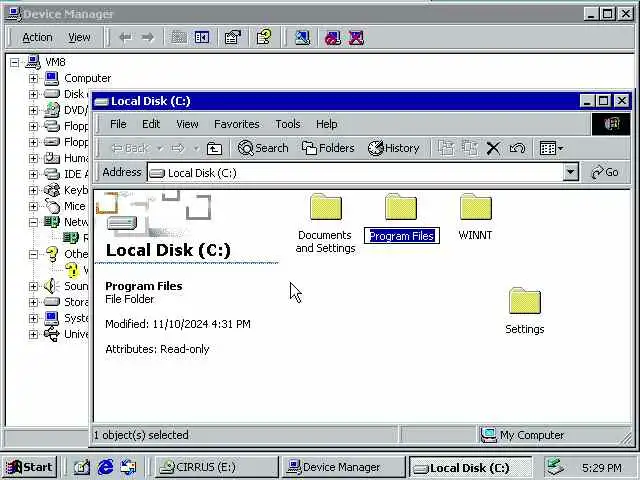Click the Start button

click(29, 467)
